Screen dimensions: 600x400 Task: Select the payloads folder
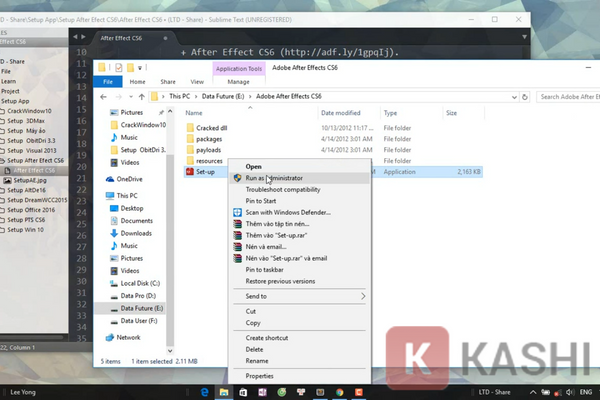click(x=209, y=150)
